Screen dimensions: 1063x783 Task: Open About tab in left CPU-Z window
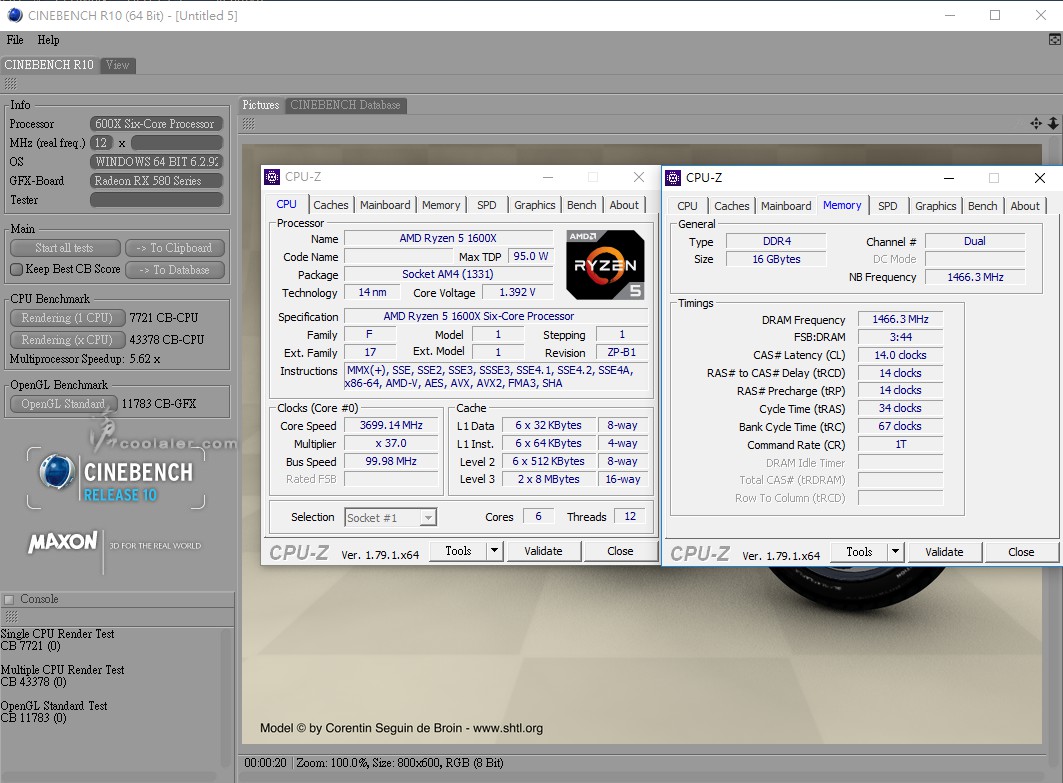[x=624, y=205]
